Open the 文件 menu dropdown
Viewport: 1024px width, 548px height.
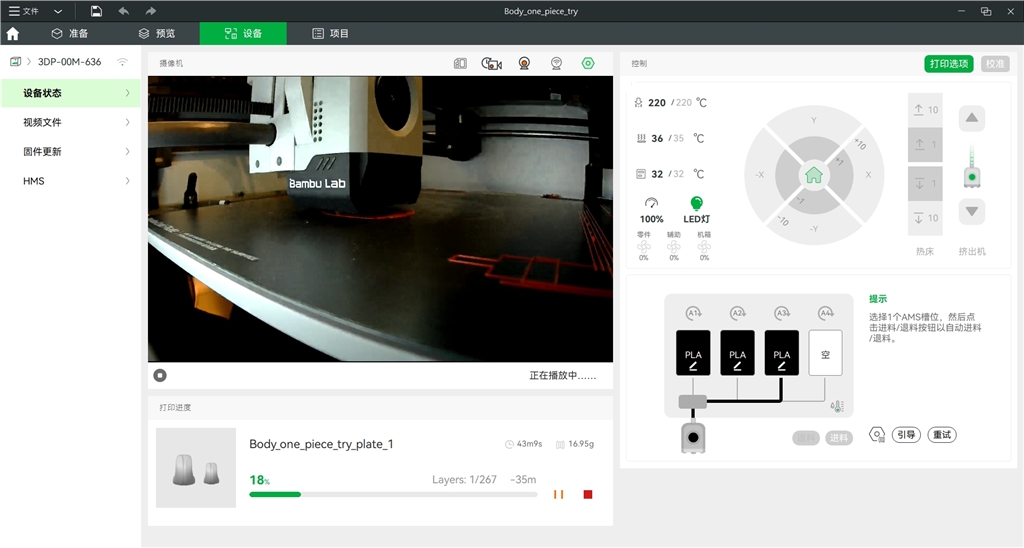[35, 11]
